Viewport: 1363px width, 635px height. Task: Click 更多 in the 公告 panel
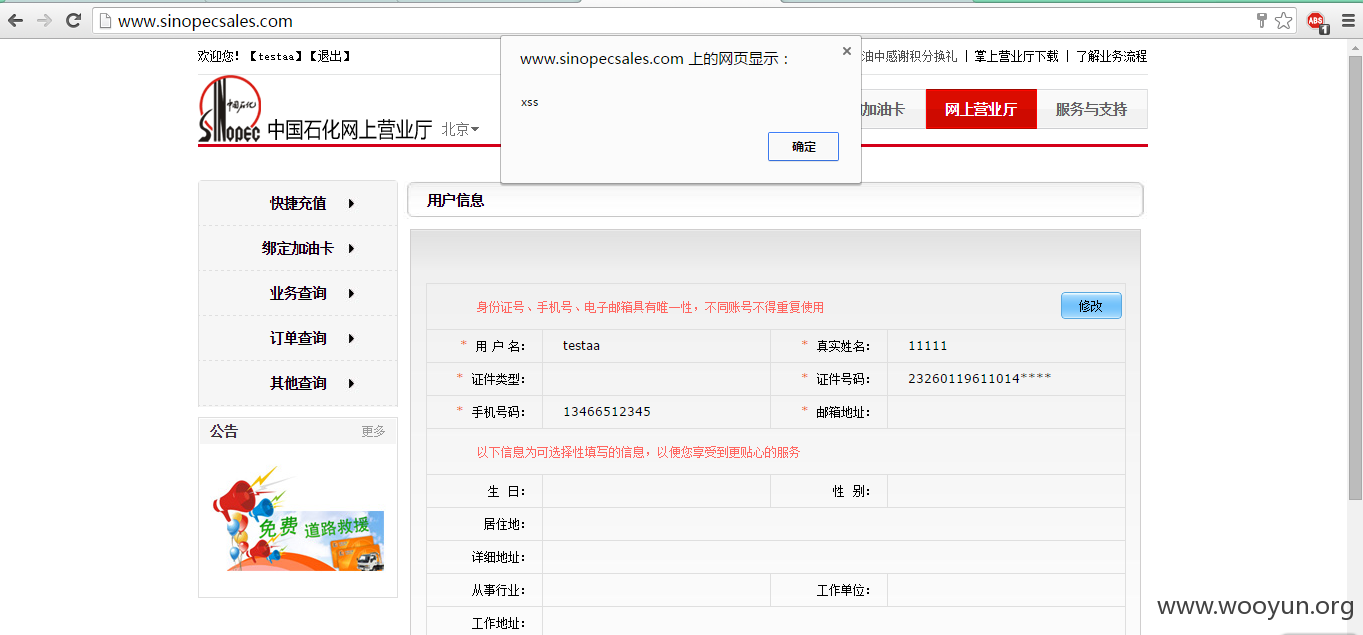[x=373, y=431]
